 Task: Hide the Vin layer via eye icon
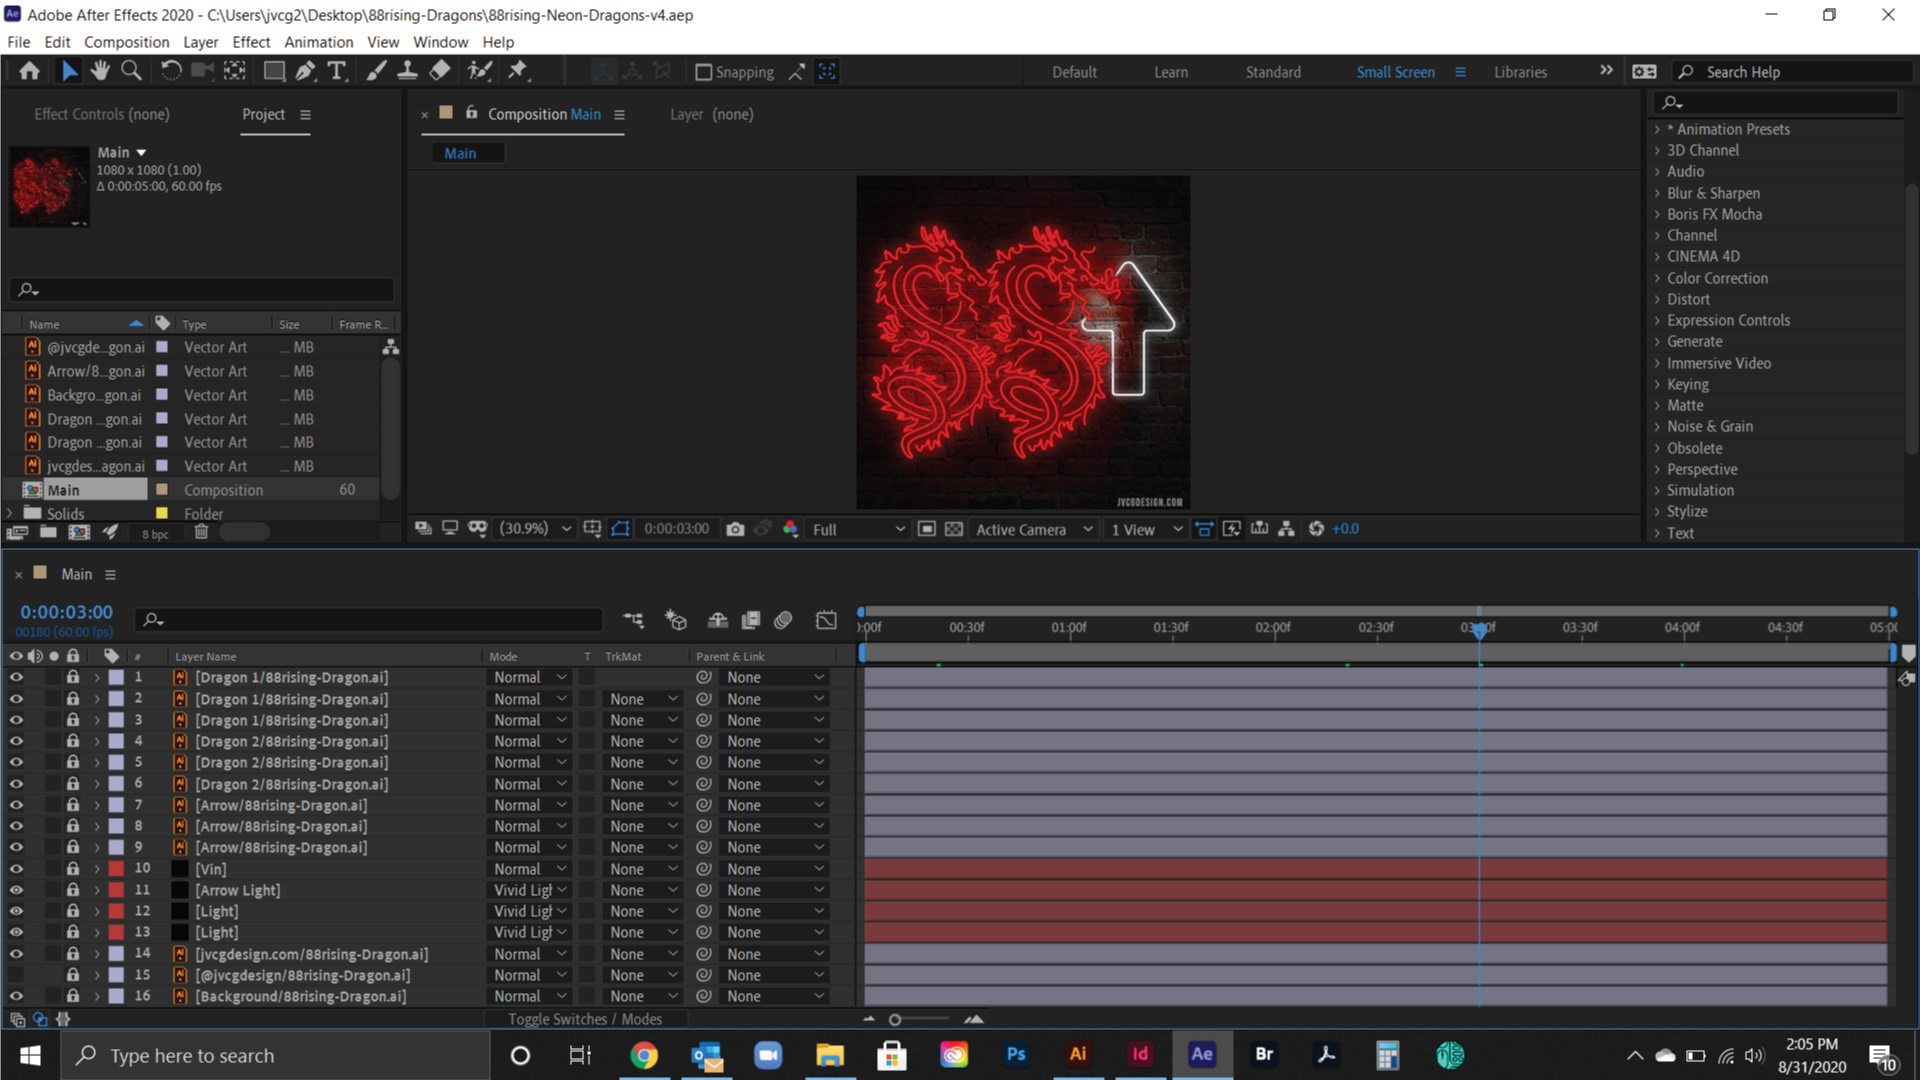tap(16, 869)
